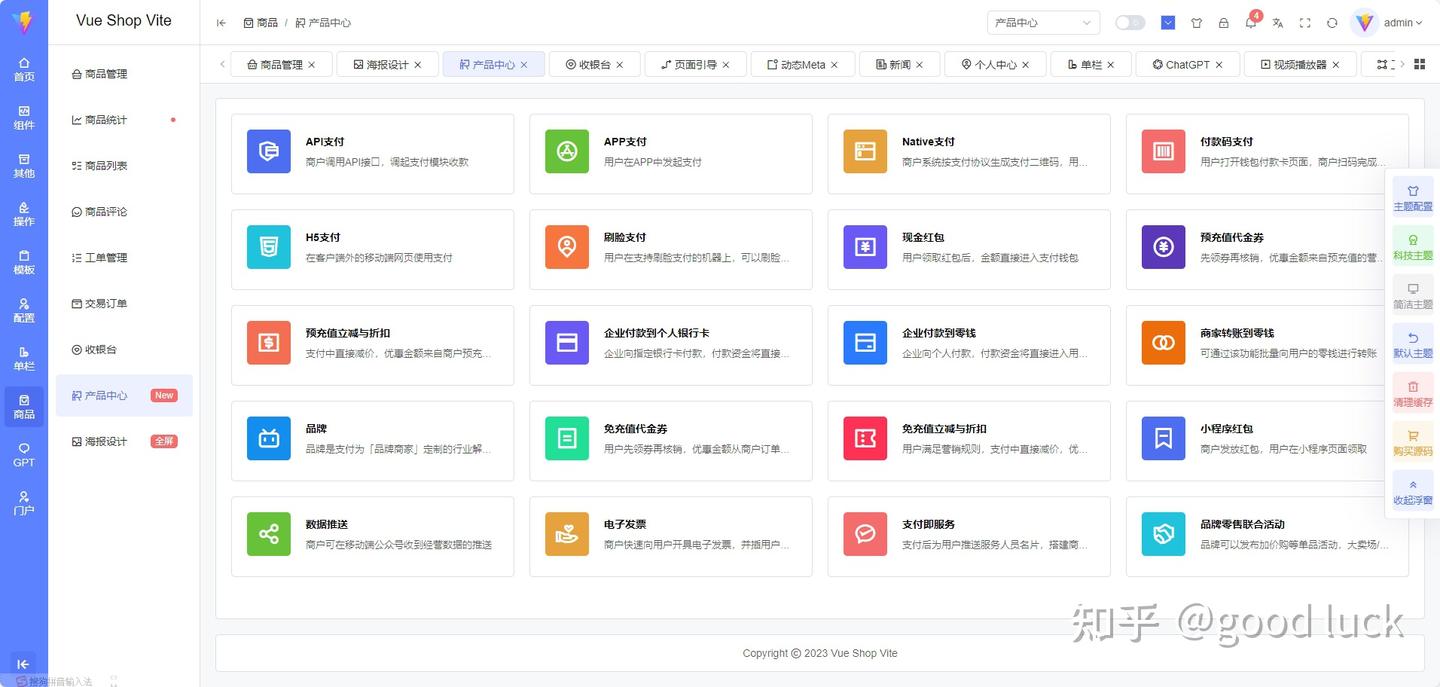Open GPT in the left rail
The width and height of the screenshot is (1440, 687).
[x=24, y=455]
